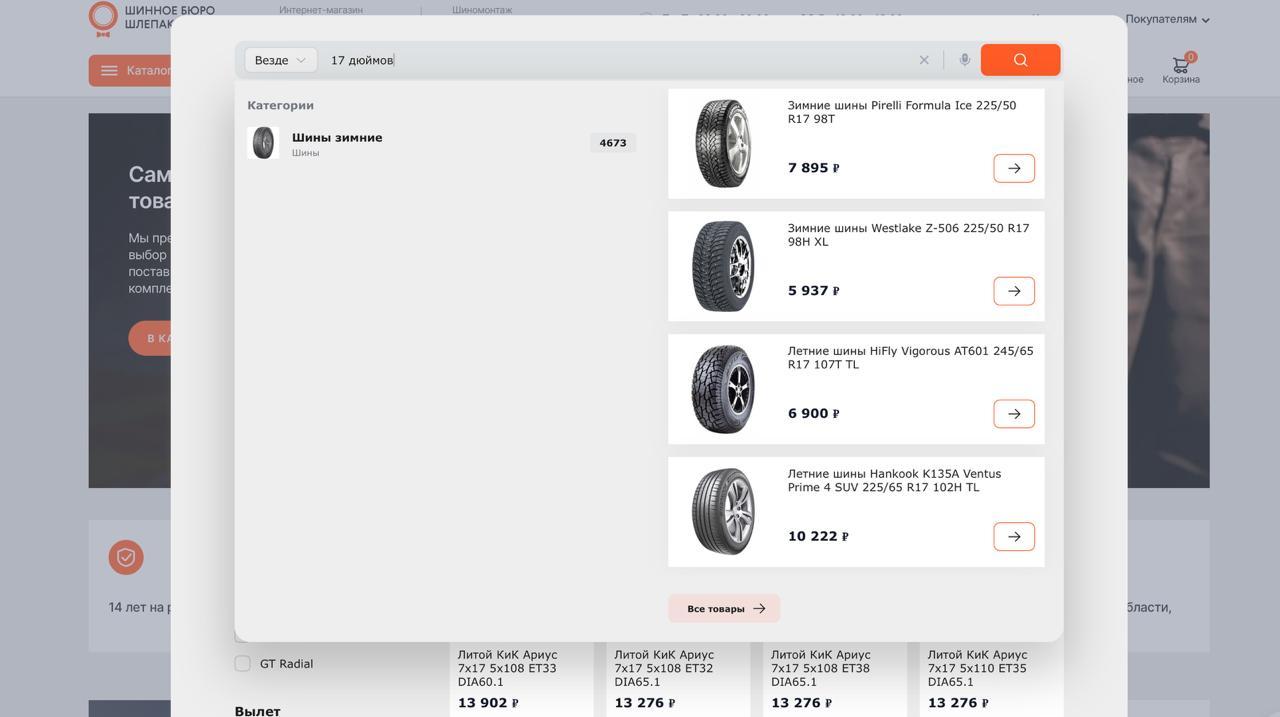The height and width of the screenshot is (717, 1280).
Task: Activate voice search microphone icon
Action: click(x=964, y=60)
